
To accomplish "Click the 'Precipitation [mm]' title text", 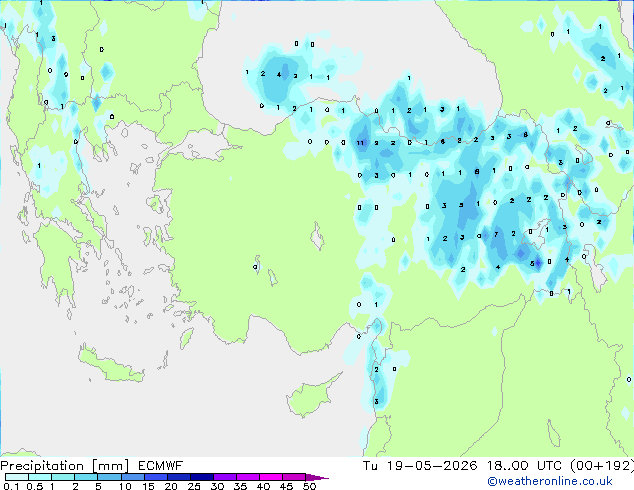I will 65,466.
